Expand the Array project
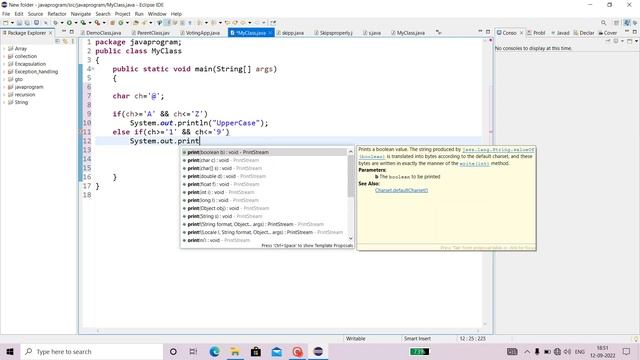 4,49
